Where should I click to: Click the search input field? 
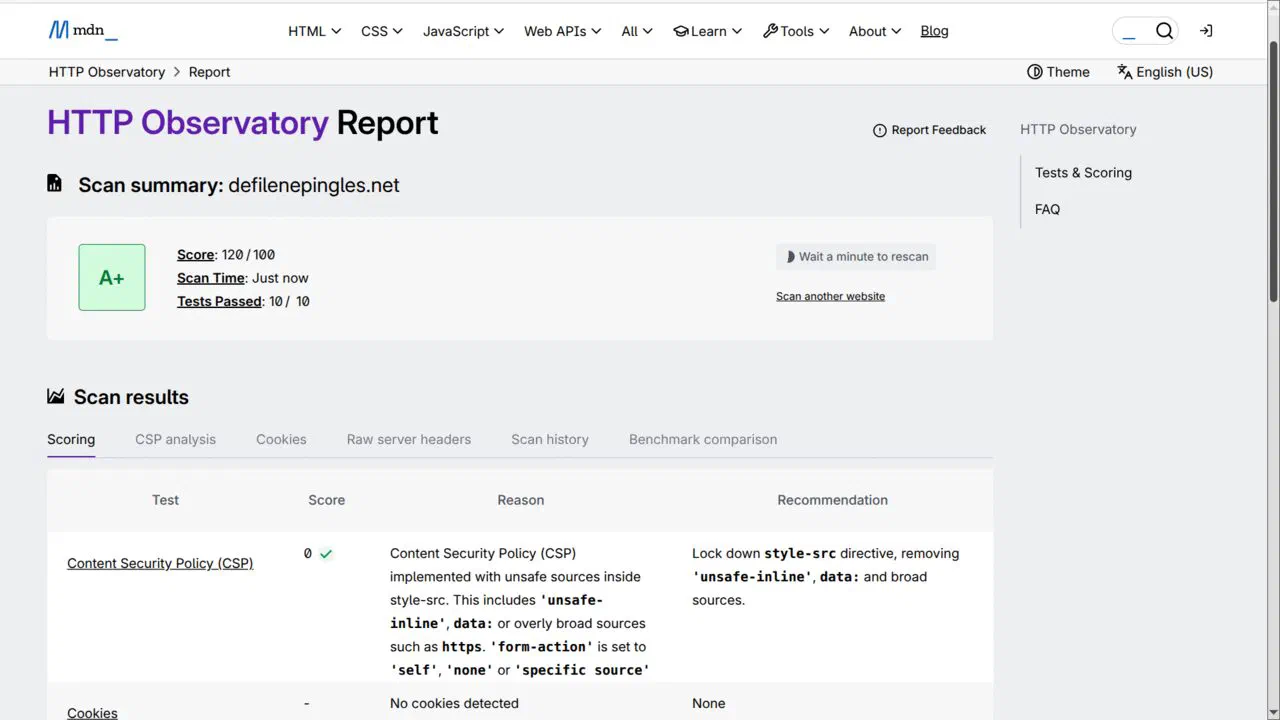click(1132, 31)
